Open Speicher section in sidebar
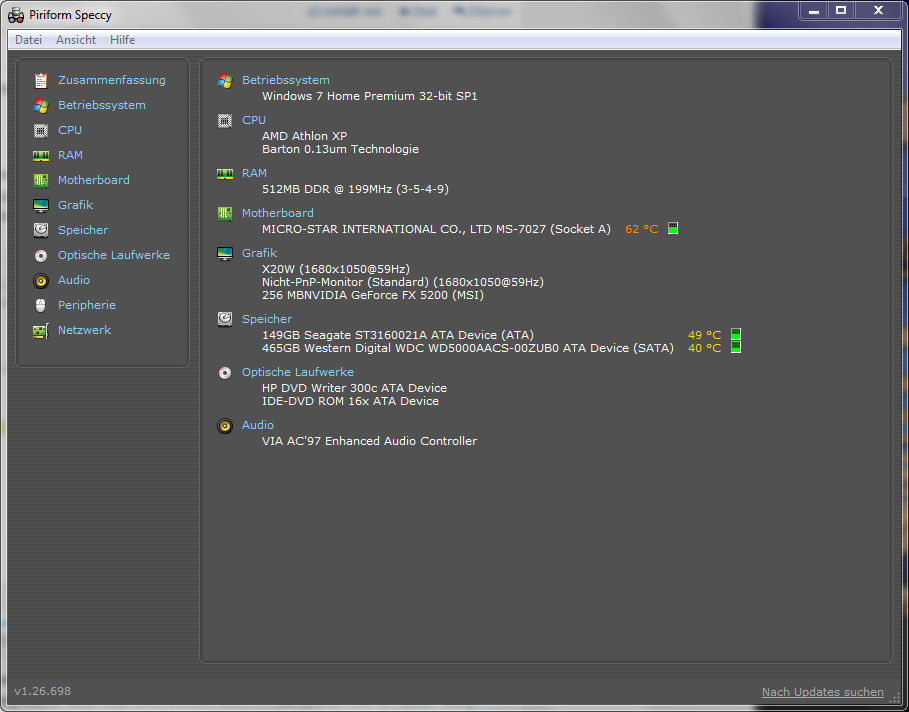This screenshot has height=712, width=909. tap(82, 230)
